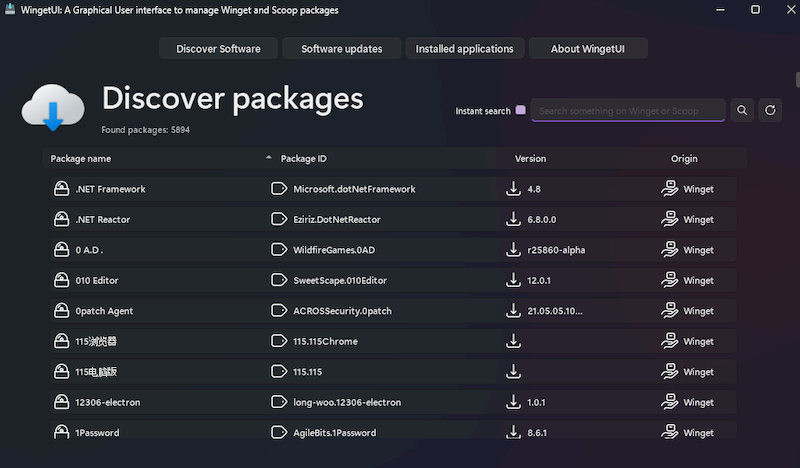Click the package icon beside 1Password
This screenshot has height=468, width=800.
(59, 433)
